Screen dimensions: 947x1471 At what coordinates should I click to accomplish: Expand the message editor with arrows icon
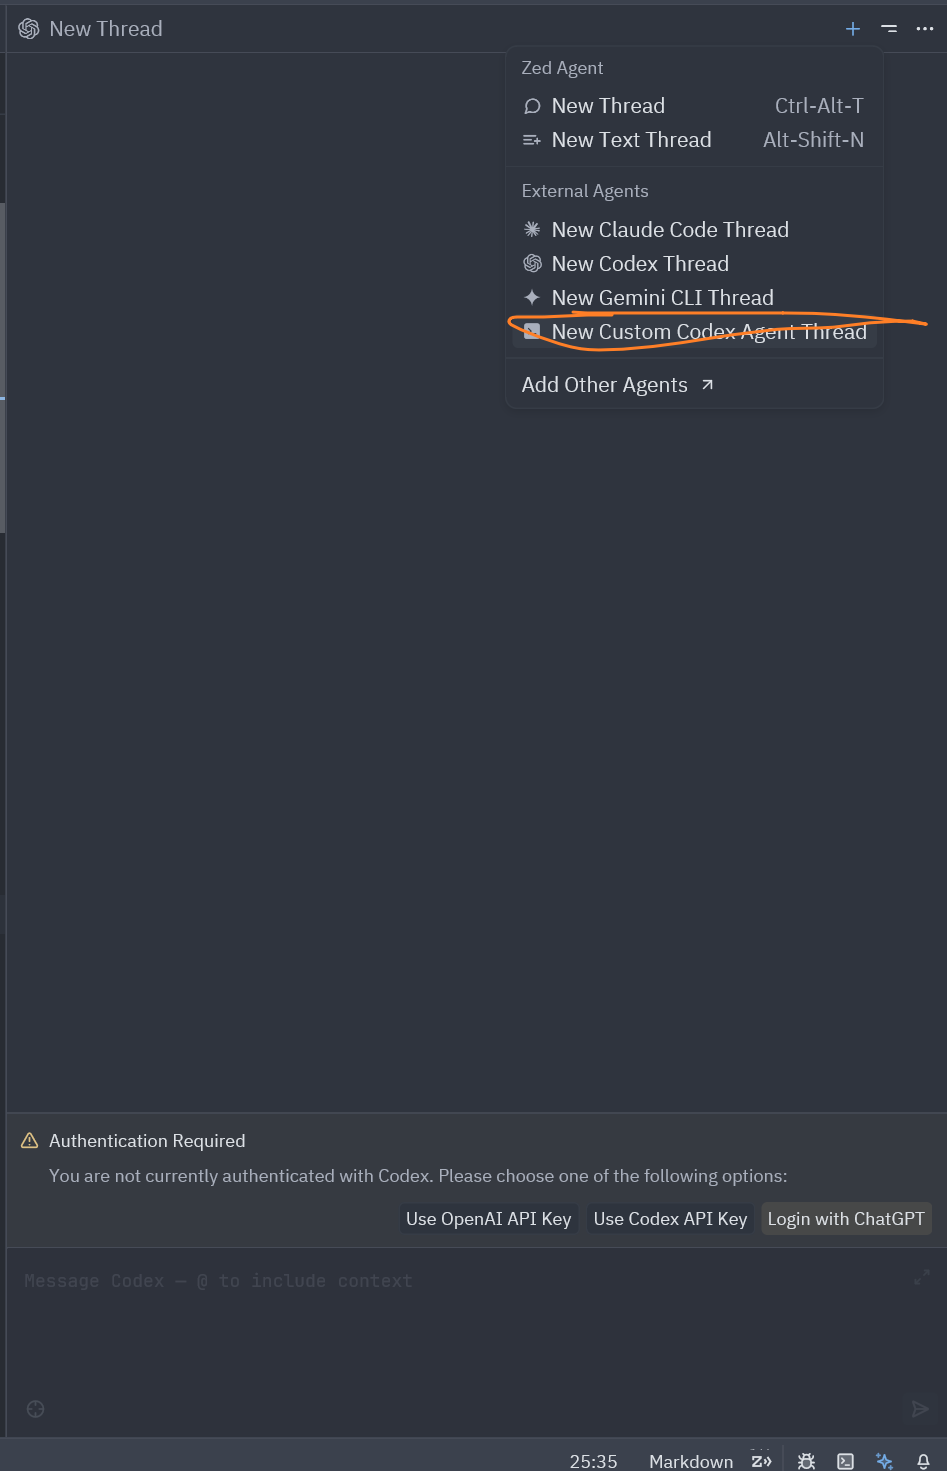[922, 1277]
